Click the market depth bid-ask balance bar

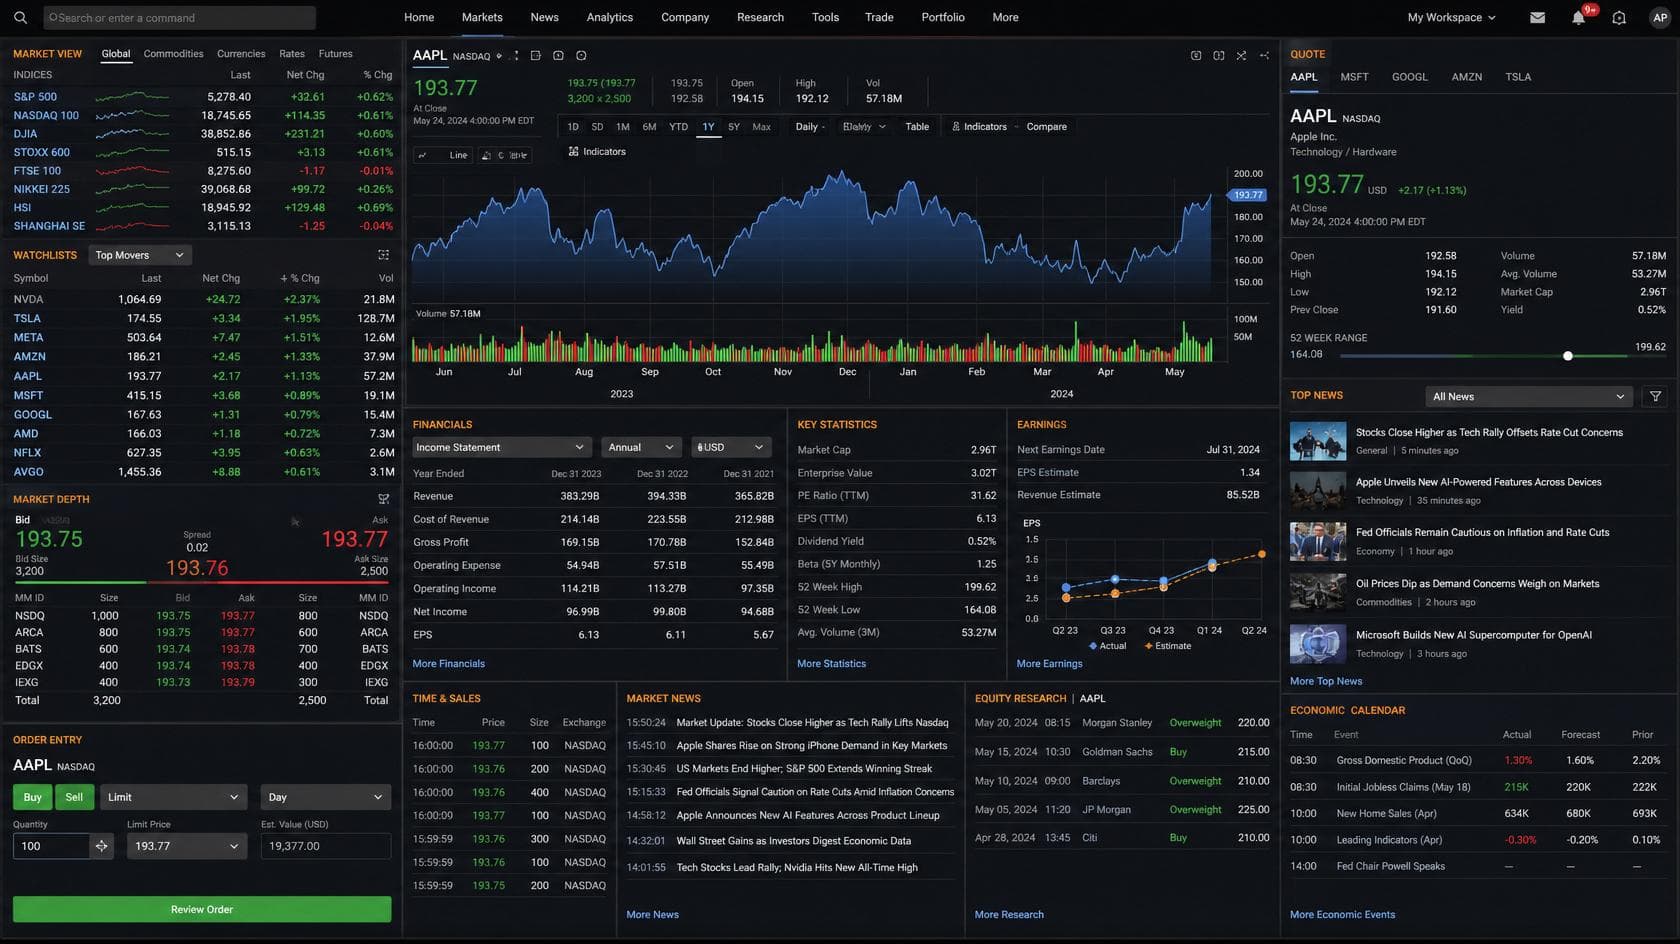201,582
